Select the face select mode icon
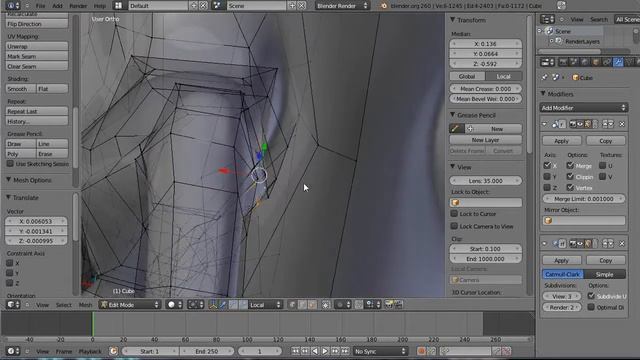 (312, 304)
